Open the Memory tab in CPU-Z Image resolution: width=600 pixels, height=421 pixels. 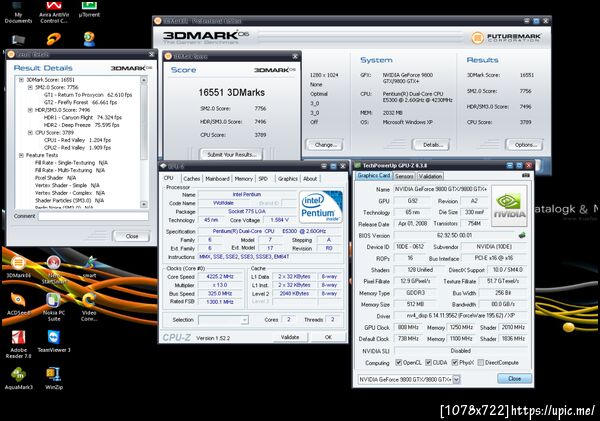pyautogui.click(x=243, y=179)
